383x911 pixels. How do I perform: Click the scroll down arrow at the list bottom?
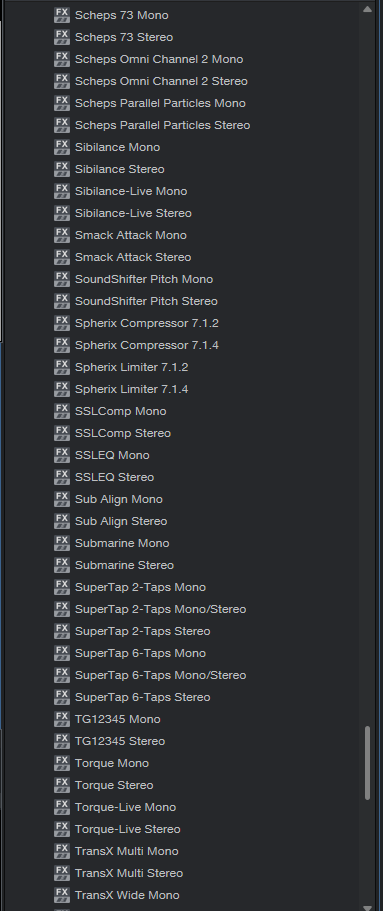coord(367,906)
